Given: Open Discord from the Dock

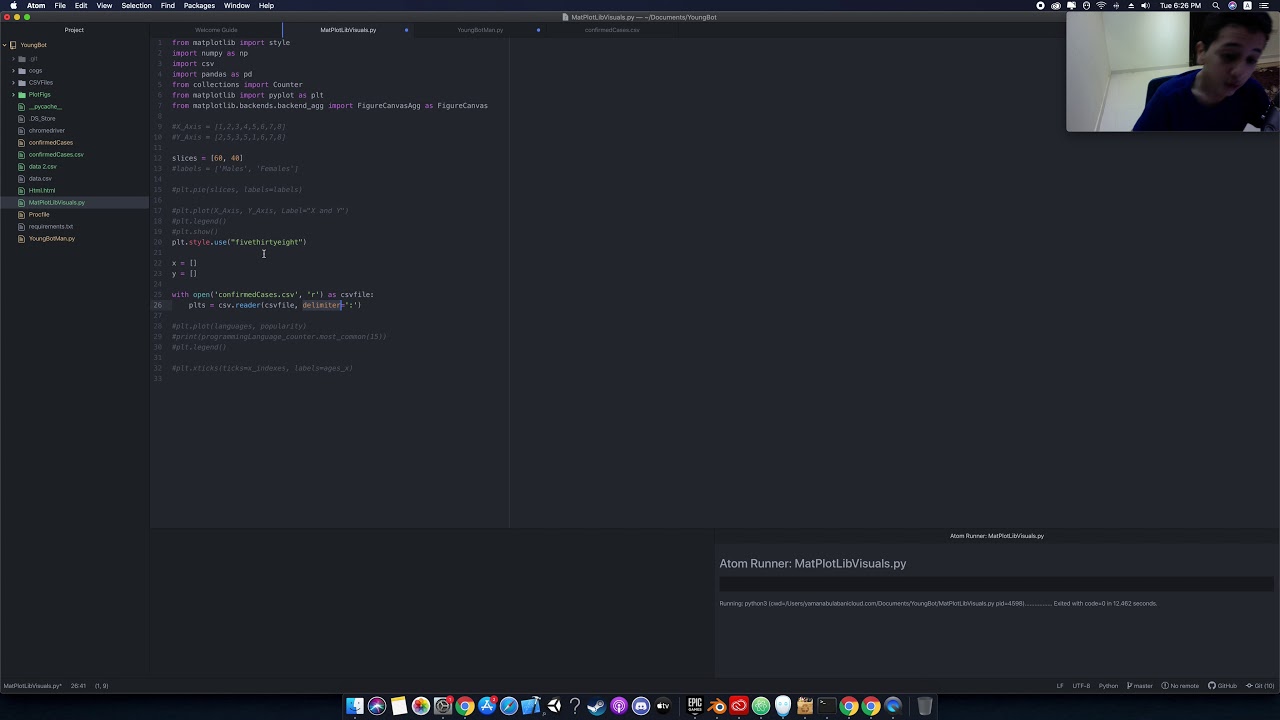Looking at the screenshot, I should coord(641,707).
